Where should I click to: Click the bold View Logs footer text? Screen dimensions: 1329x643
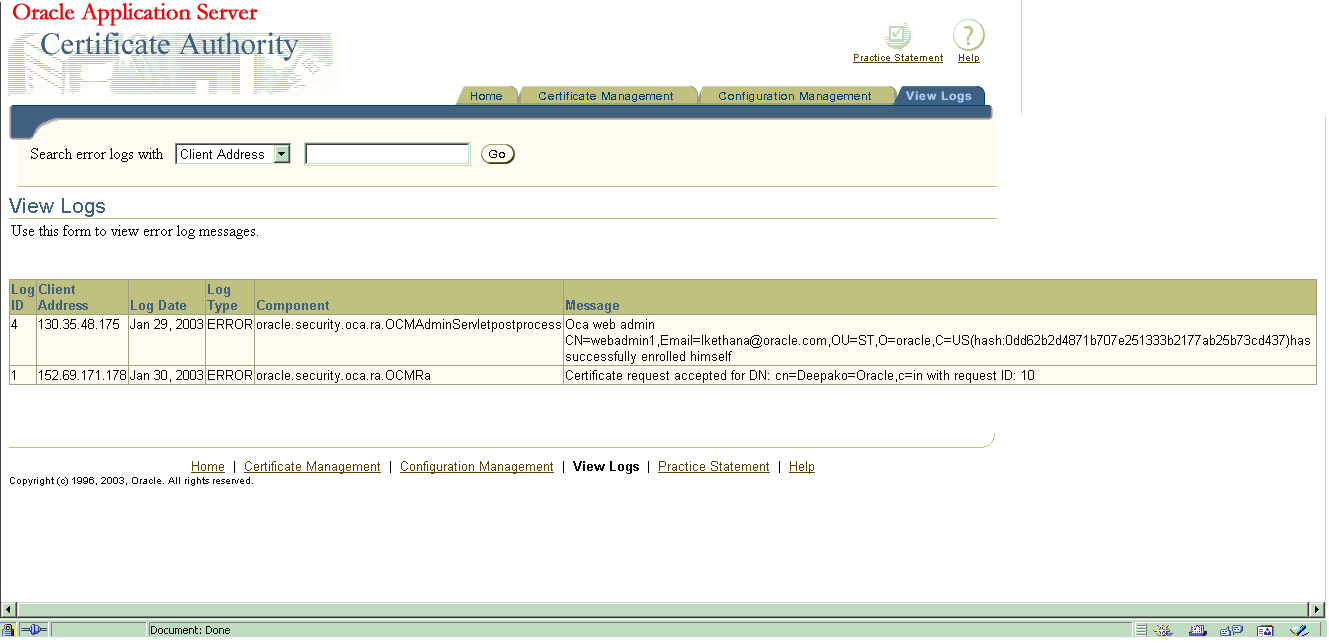[x=606, y=467]
